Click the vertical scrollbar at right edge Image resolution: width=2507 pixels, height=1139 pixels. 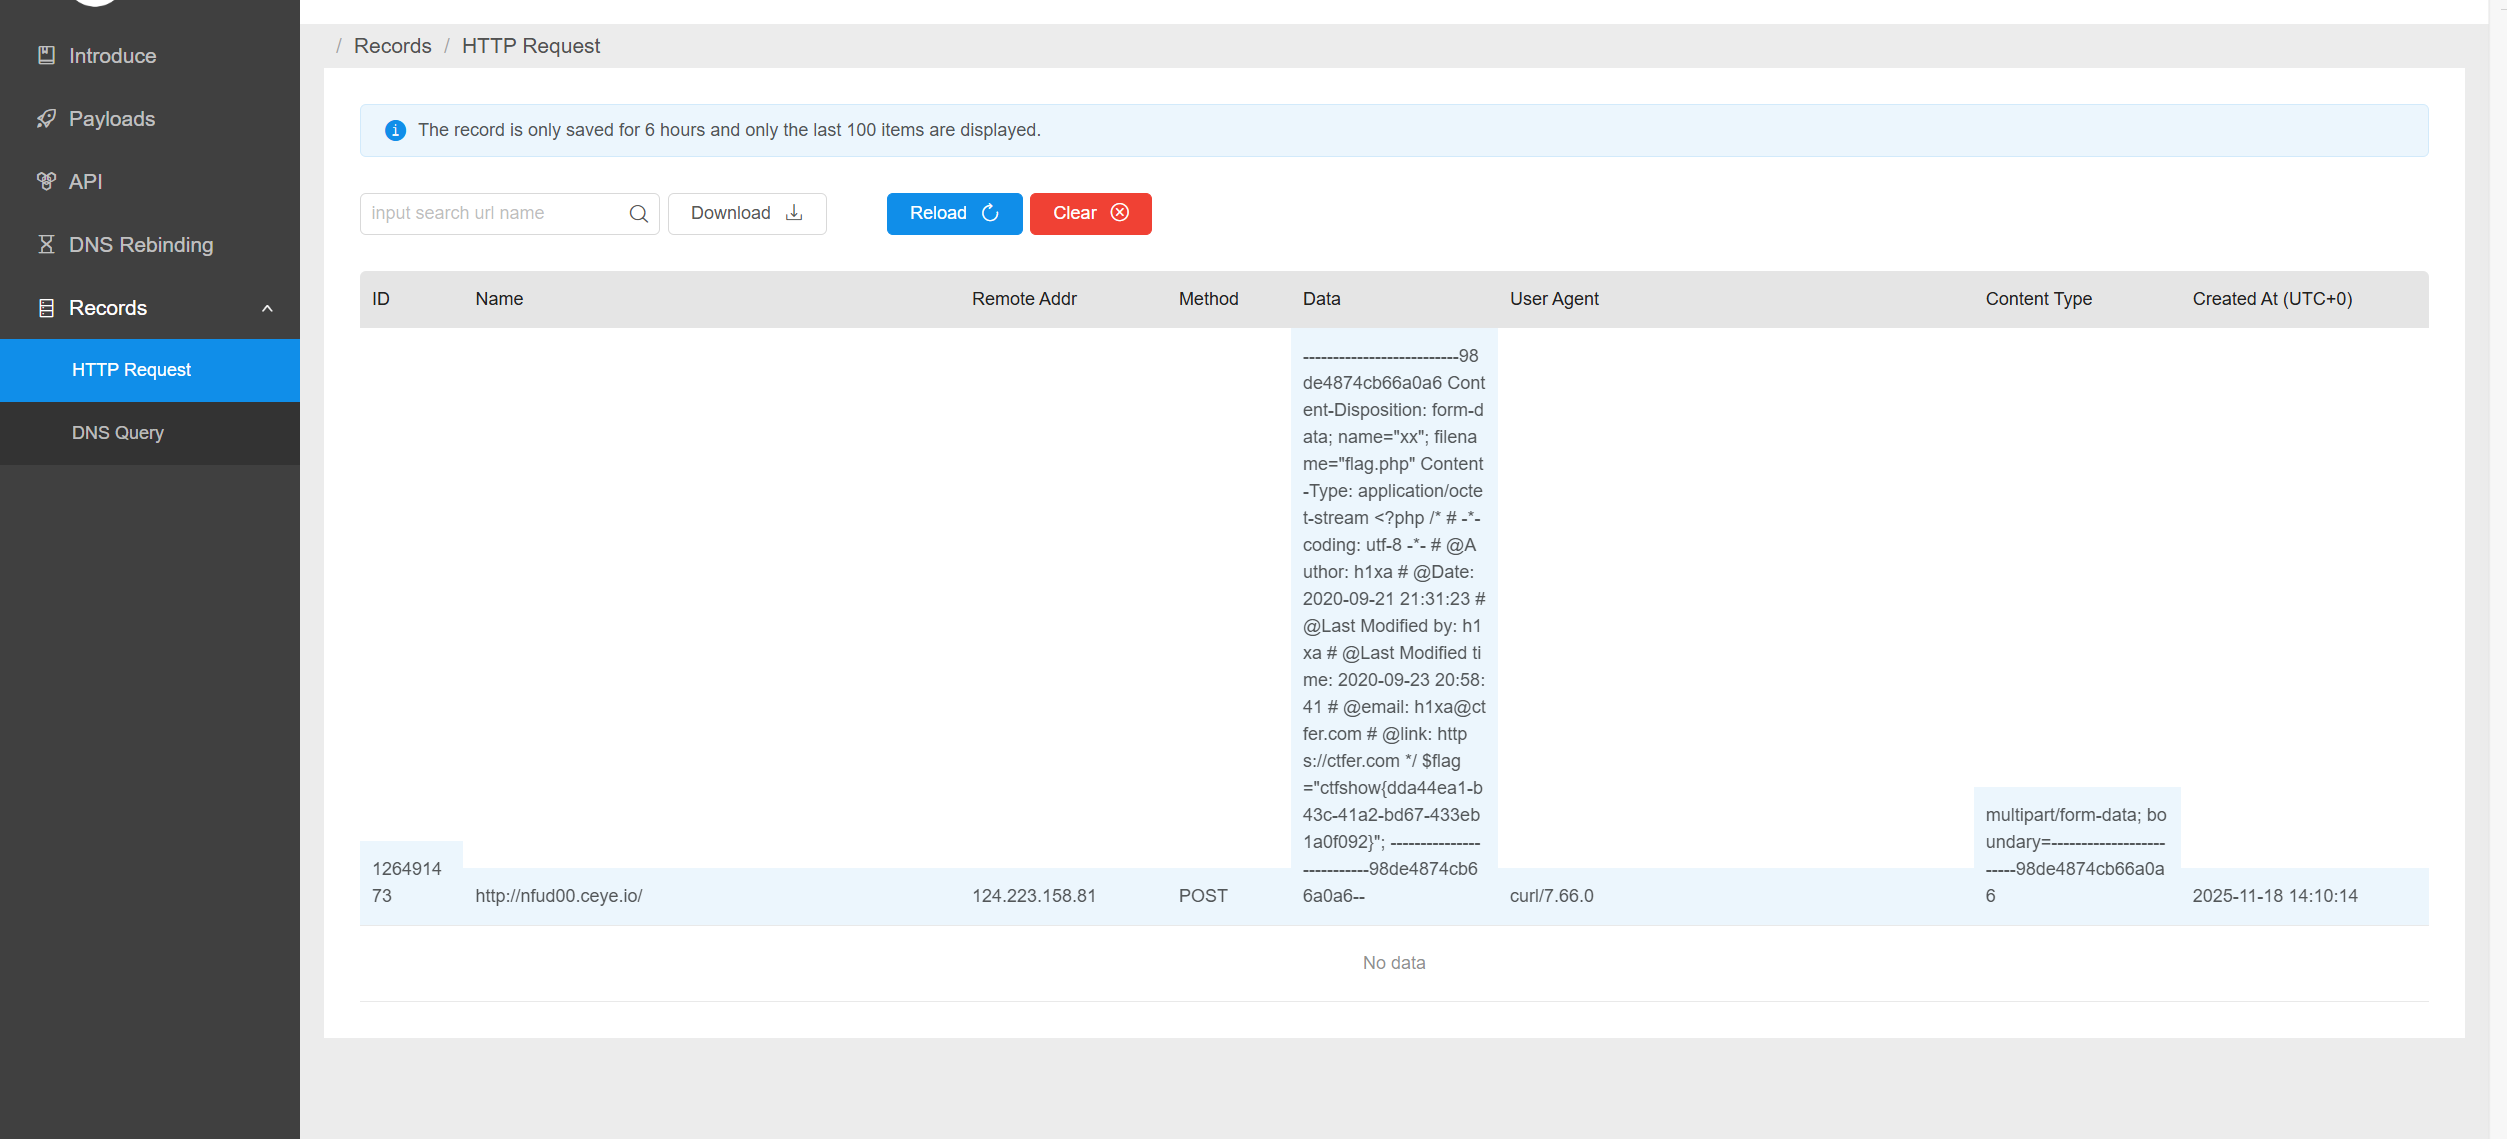2497,569
